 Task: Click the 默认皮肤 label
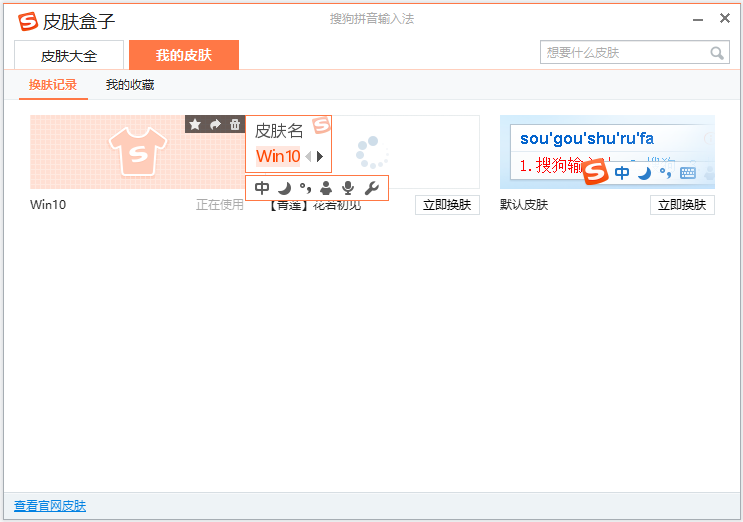click(x=524, y=205)
